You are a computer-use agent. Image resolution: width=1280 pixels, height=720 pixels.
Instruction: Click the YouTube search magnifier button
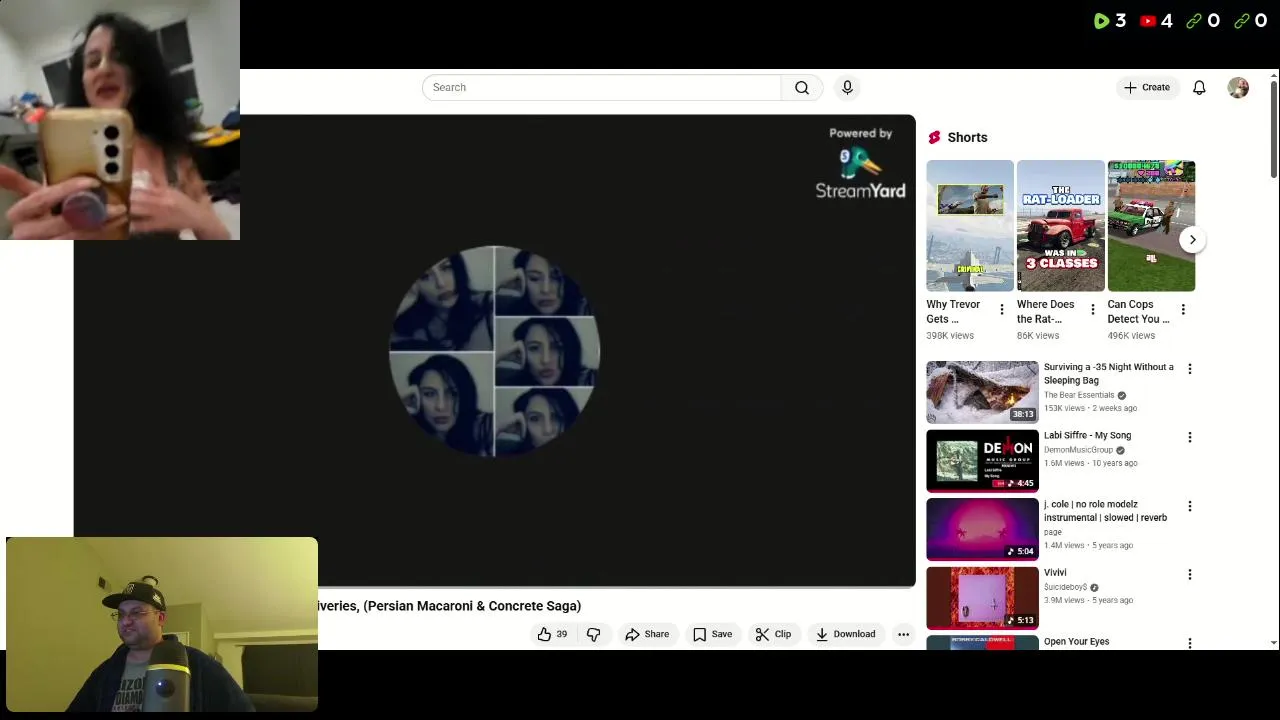coord(802,88)
